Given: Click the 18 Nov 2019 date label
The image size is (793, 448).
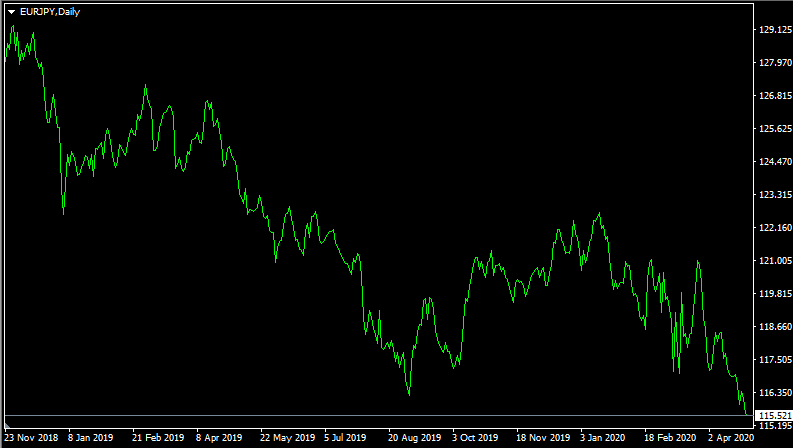Looking at the screenshot, I should click(x=543, y=438).
